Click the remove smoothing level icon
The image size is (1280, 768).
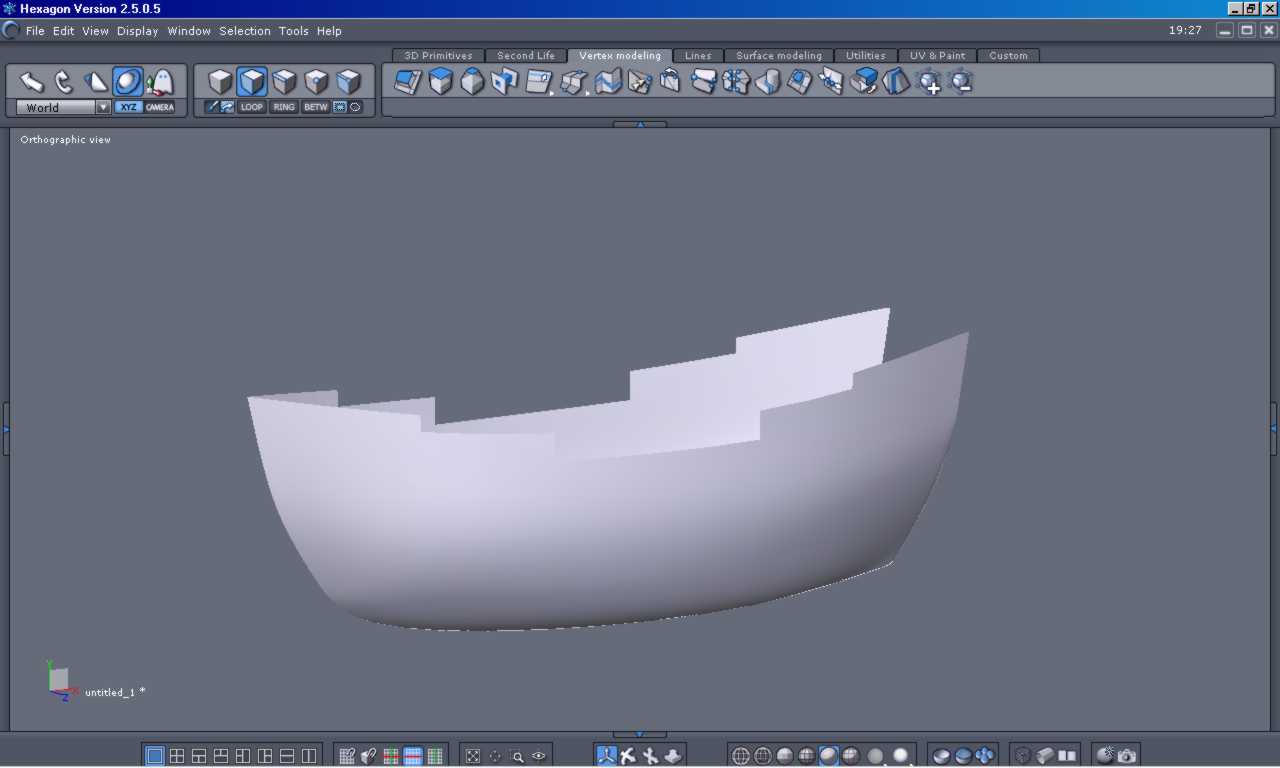tap(961, 82)
